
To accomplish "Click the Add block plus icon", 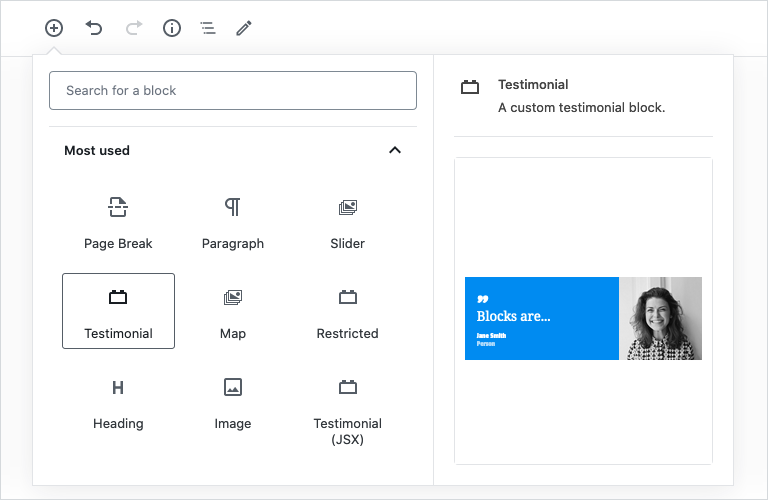I will [x=54, y=28].
